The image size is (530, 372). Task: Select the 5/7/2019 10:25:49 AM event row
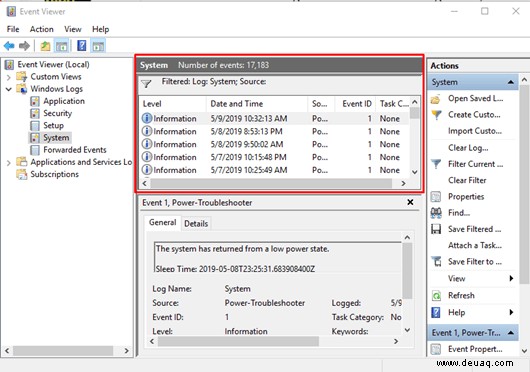274,170
